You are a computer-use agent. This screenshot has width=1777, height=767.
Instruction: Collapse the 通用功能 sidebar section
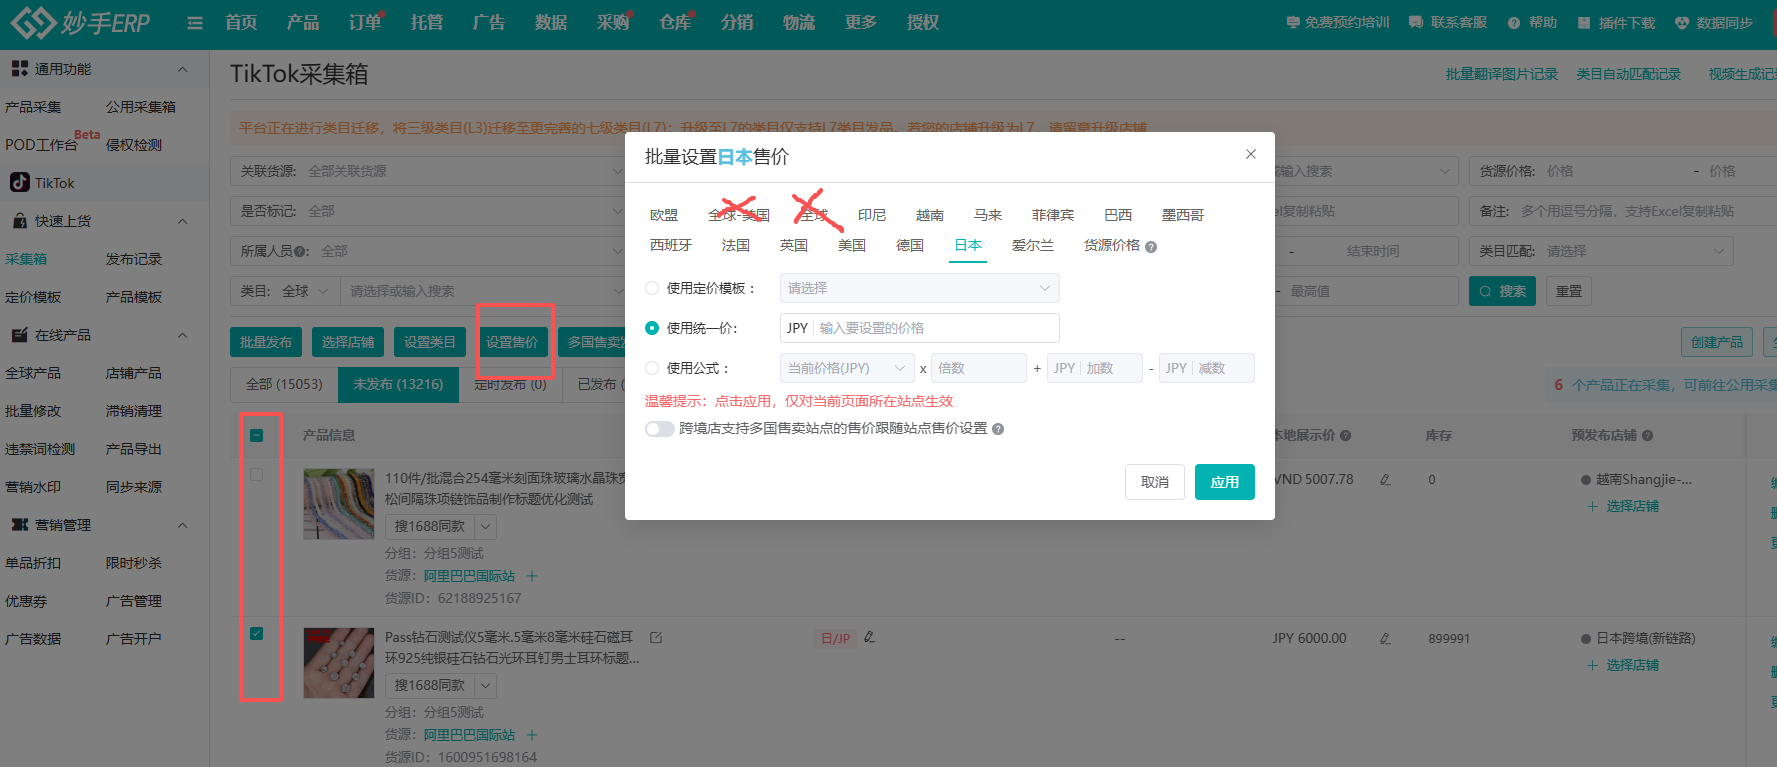point(182,69)
